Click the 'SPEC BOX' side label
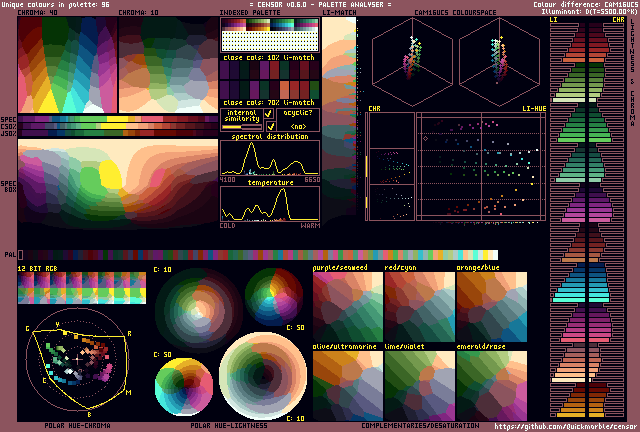Viewport: 640px width, 432px height. [x=9, y=187]
